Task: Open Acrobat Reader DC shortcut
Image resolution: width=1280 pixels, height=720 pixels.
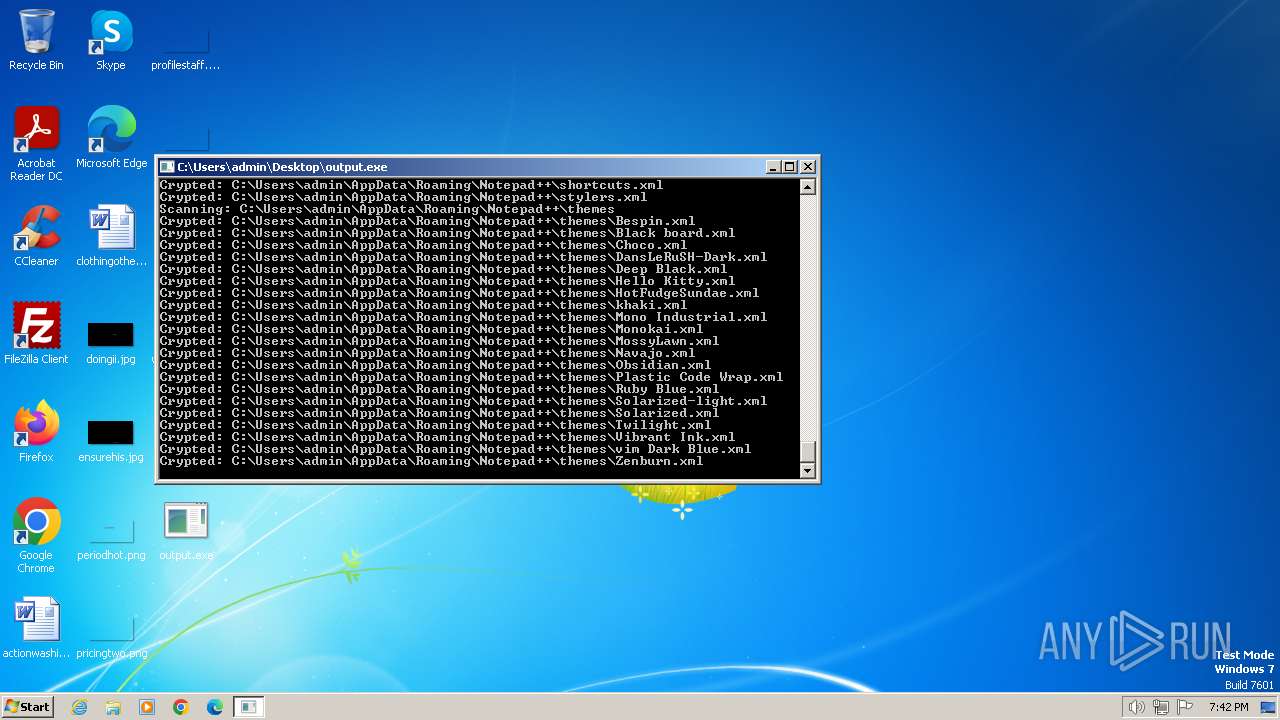Action: pyautogui.click(x=36, y=144)
